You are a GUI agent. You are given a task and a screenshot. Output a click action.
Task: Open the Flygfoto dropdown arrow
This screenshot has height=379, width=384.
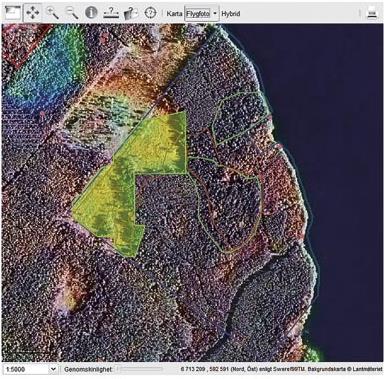(215, 14)
